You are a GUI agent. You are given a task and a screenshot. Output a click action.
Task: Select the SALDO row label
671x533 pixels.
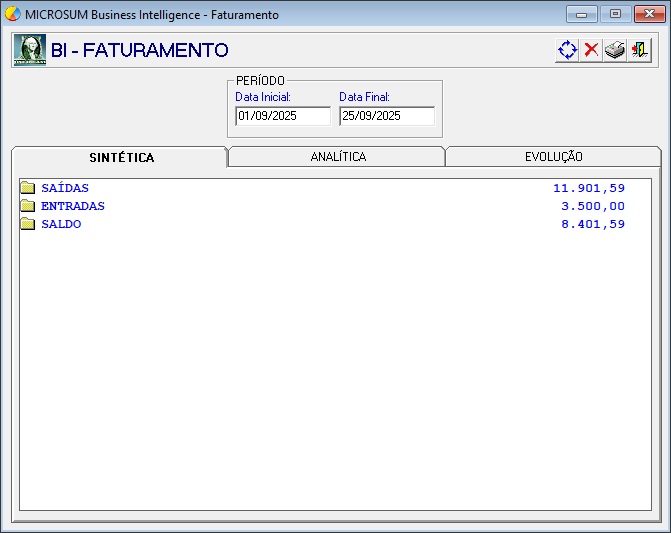(x=61, y=224)
